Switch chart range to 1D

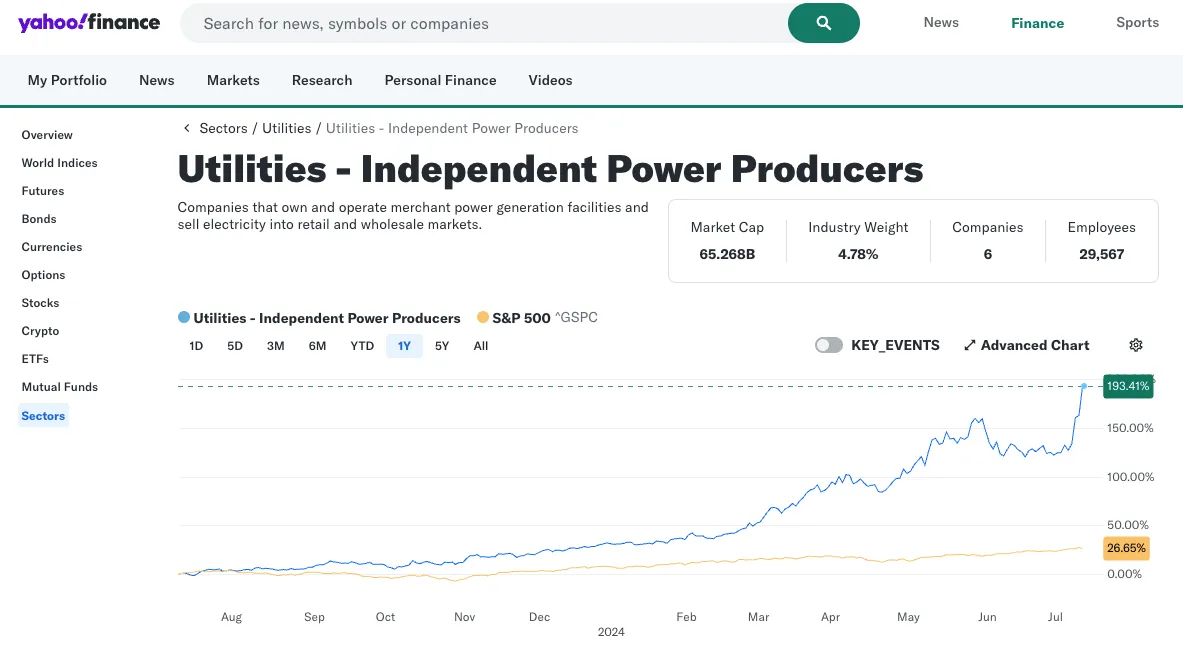click(x=196, y=346)
